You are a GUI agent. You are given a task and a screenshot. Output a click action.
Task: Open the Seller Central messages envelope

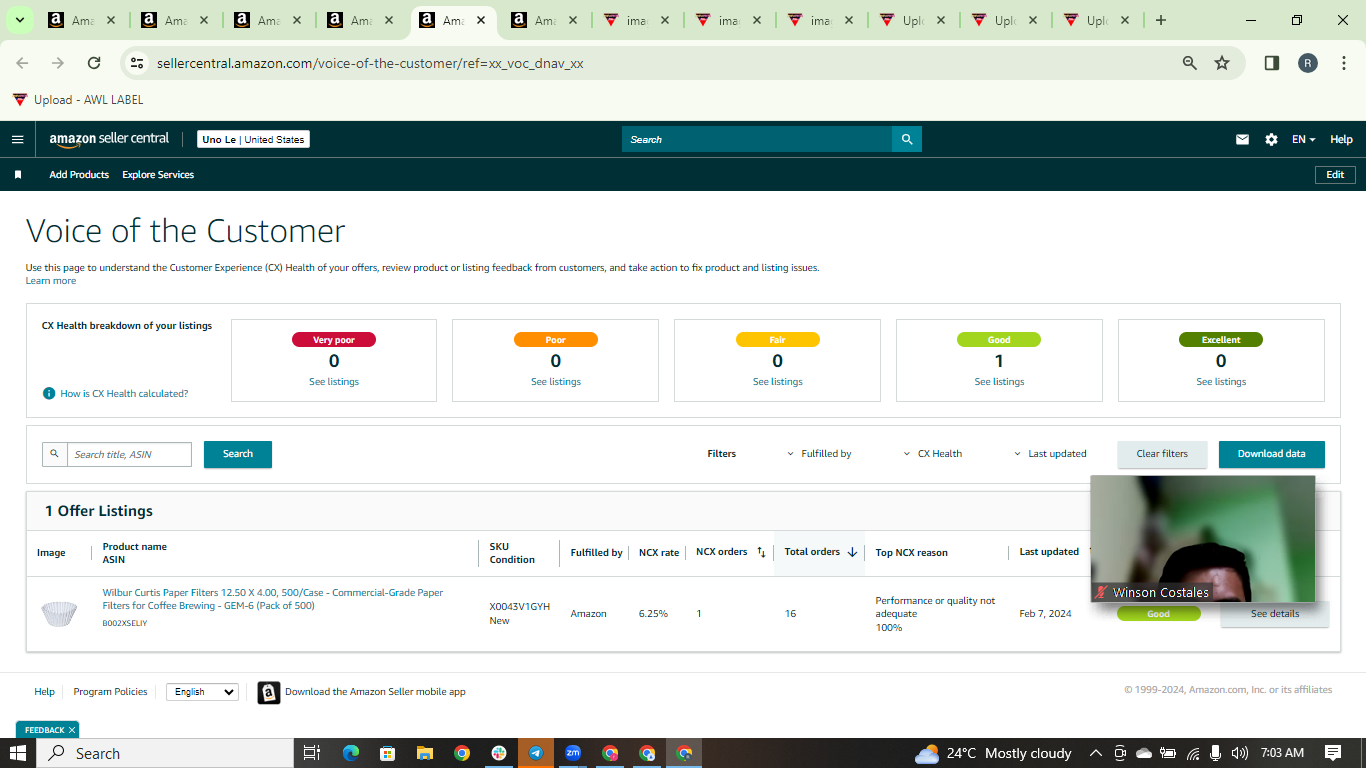1242,140
